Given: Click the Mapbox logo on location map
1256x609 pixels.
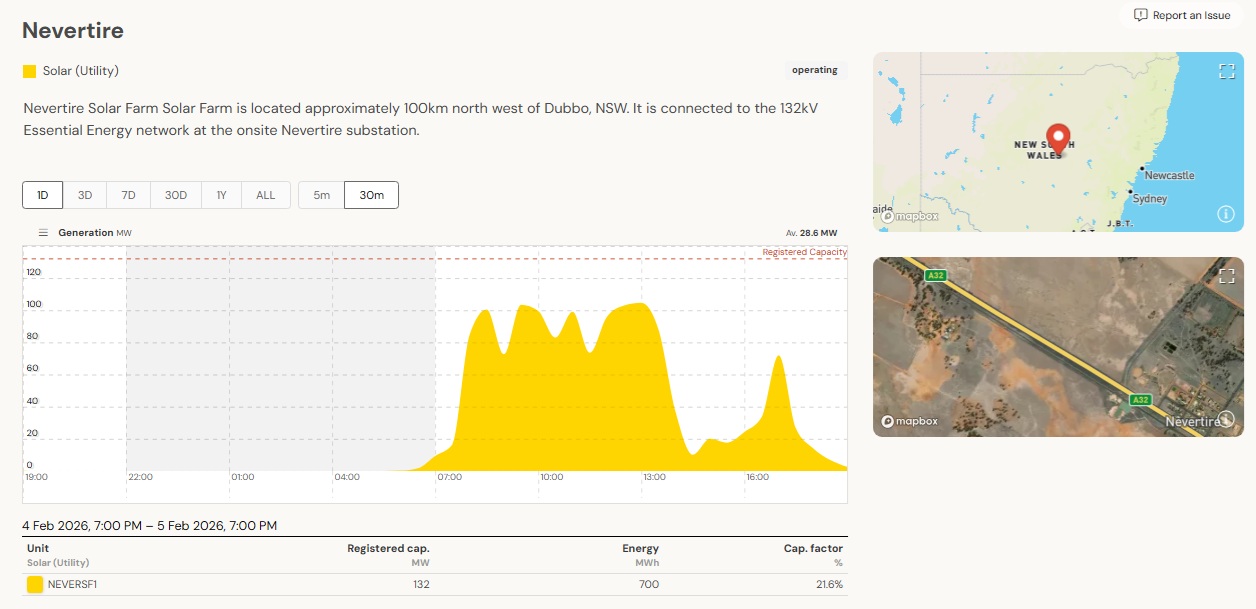Looking at the screenshot, I should 909,216.
